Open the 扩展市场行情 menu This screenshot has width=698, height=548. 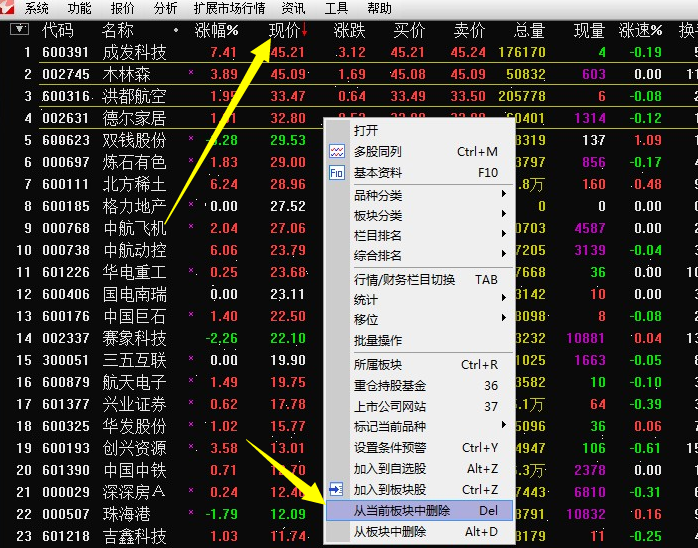pos(229,8)
